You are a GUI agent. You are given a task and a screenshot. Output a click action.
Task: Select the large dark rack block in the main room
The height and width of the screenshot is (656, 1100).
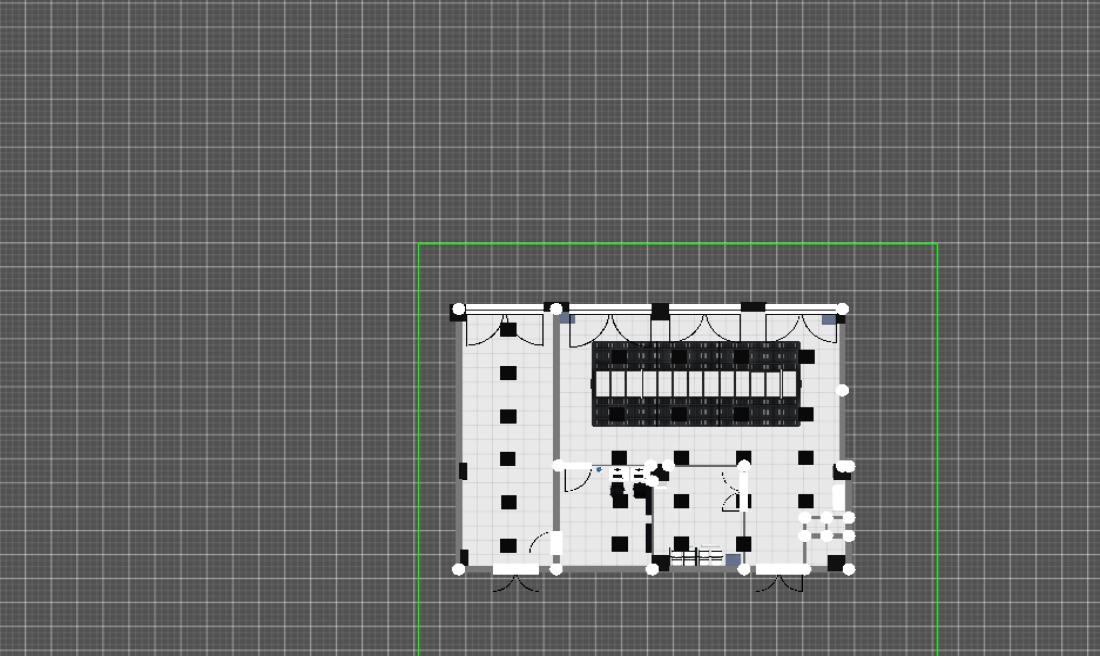696,384
